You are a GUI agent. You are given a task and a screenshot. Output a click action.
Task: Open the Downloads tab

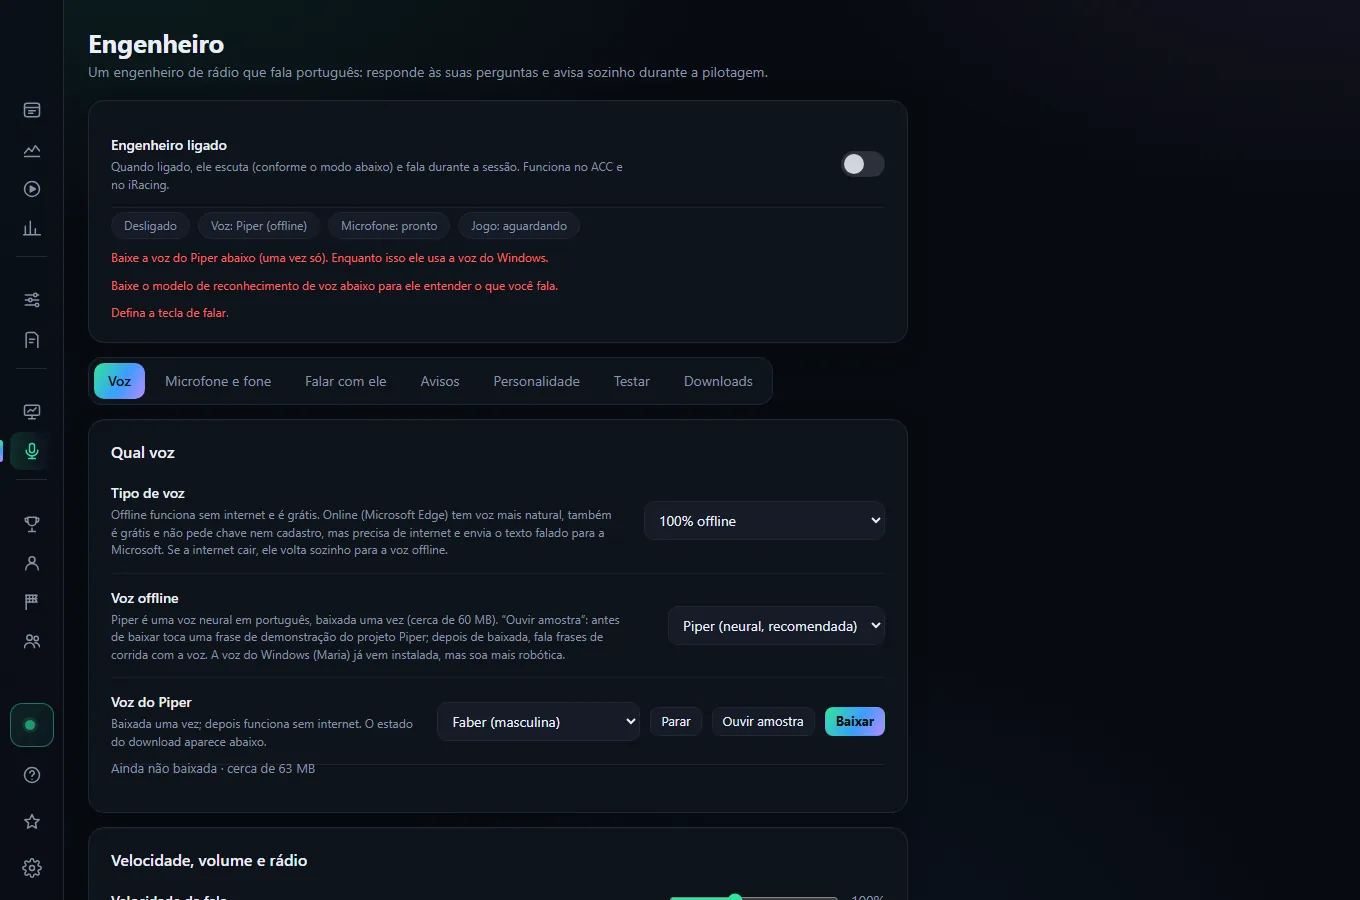718,381
